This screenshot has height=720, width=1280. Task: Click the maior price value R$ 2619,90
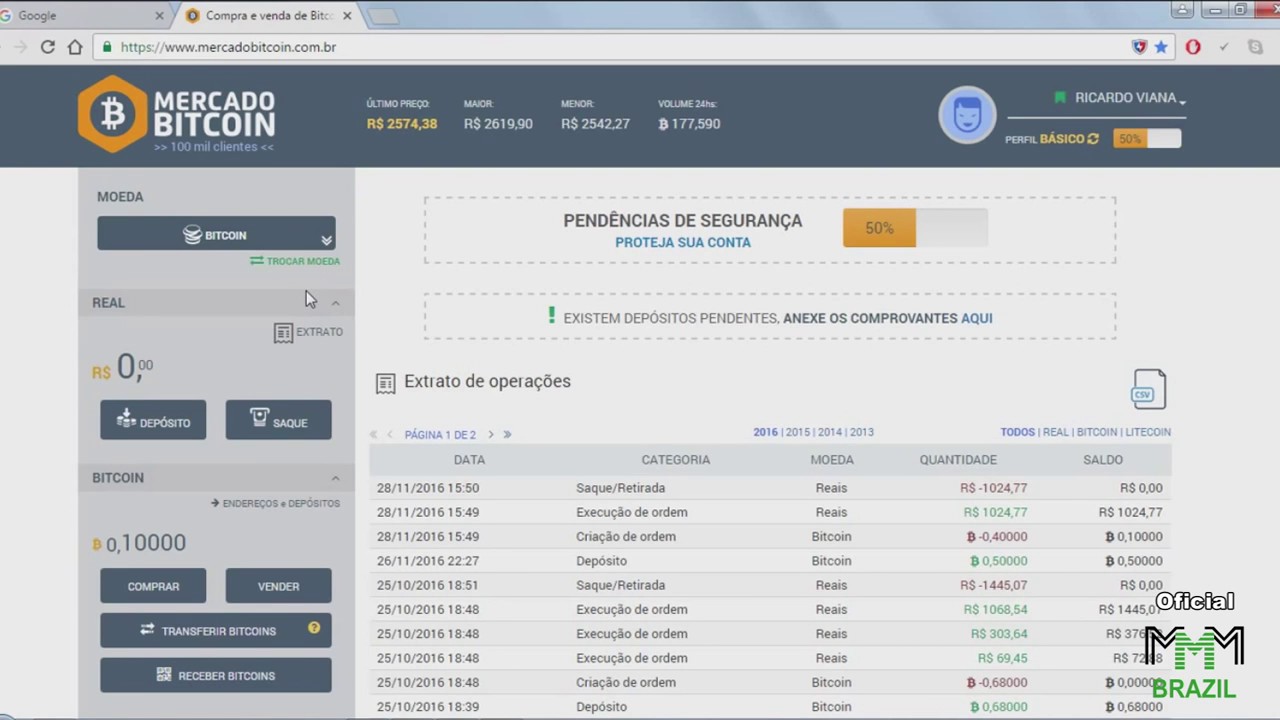coord(498,124)
